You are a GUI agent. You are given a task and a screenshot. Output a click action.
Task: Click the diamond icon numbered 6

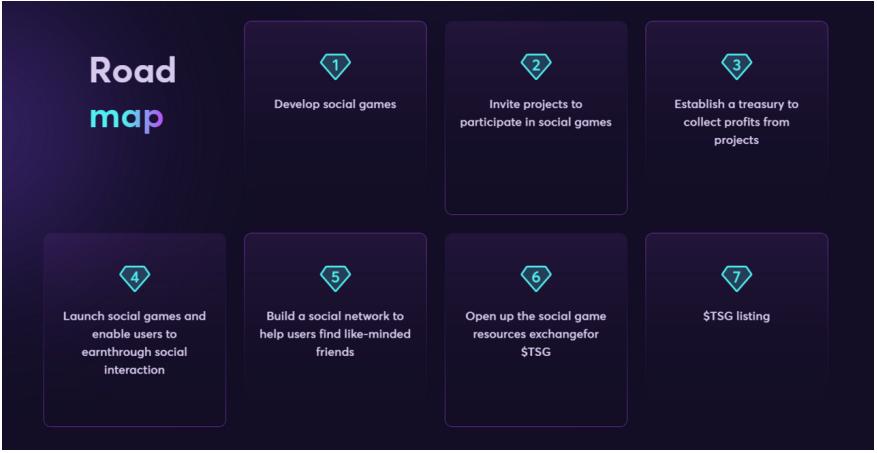(536, 277)
